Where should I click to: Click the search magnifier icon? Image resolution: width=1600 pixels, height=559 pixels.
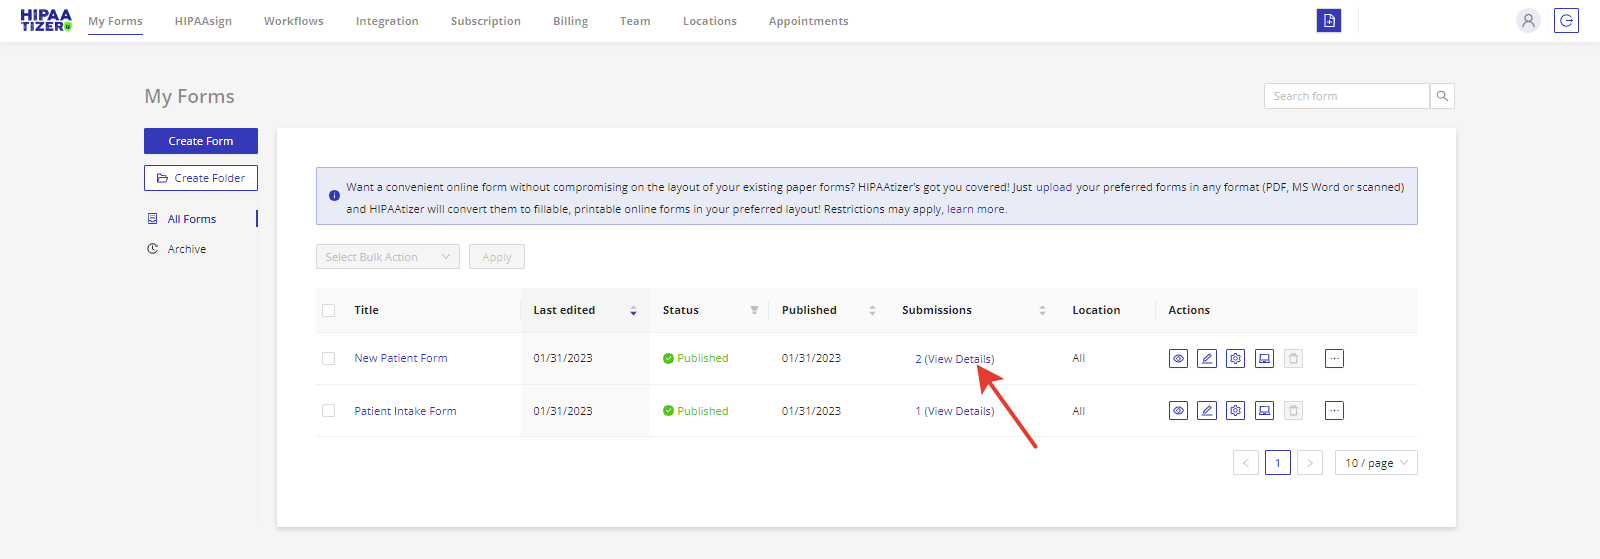coord(1442,96)
